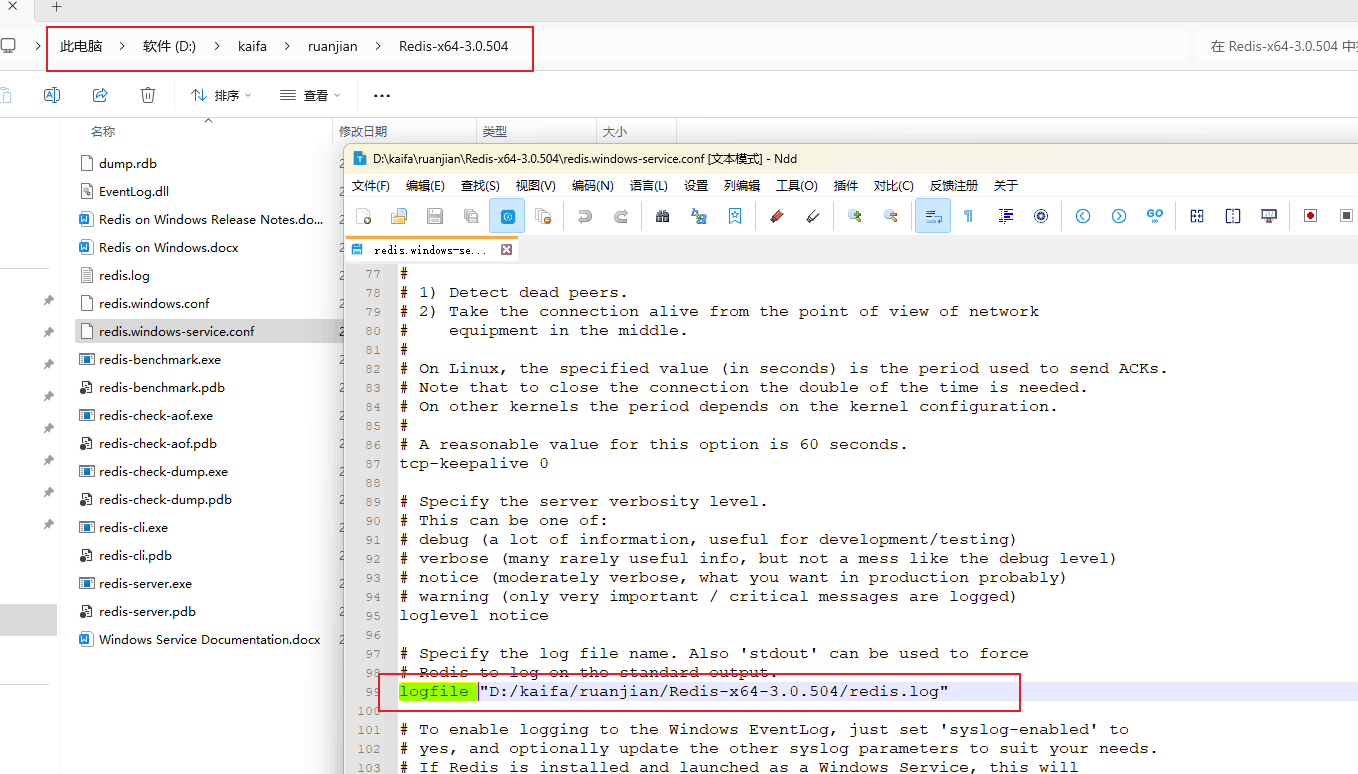
Task: Click the zoom in magnifier icon
Action: point(854,216)
